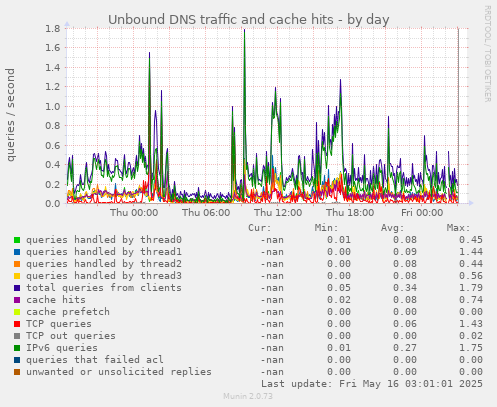Select 'IPv6 queries' legend label
Screen dimensions: 497x407
[62, 348]
